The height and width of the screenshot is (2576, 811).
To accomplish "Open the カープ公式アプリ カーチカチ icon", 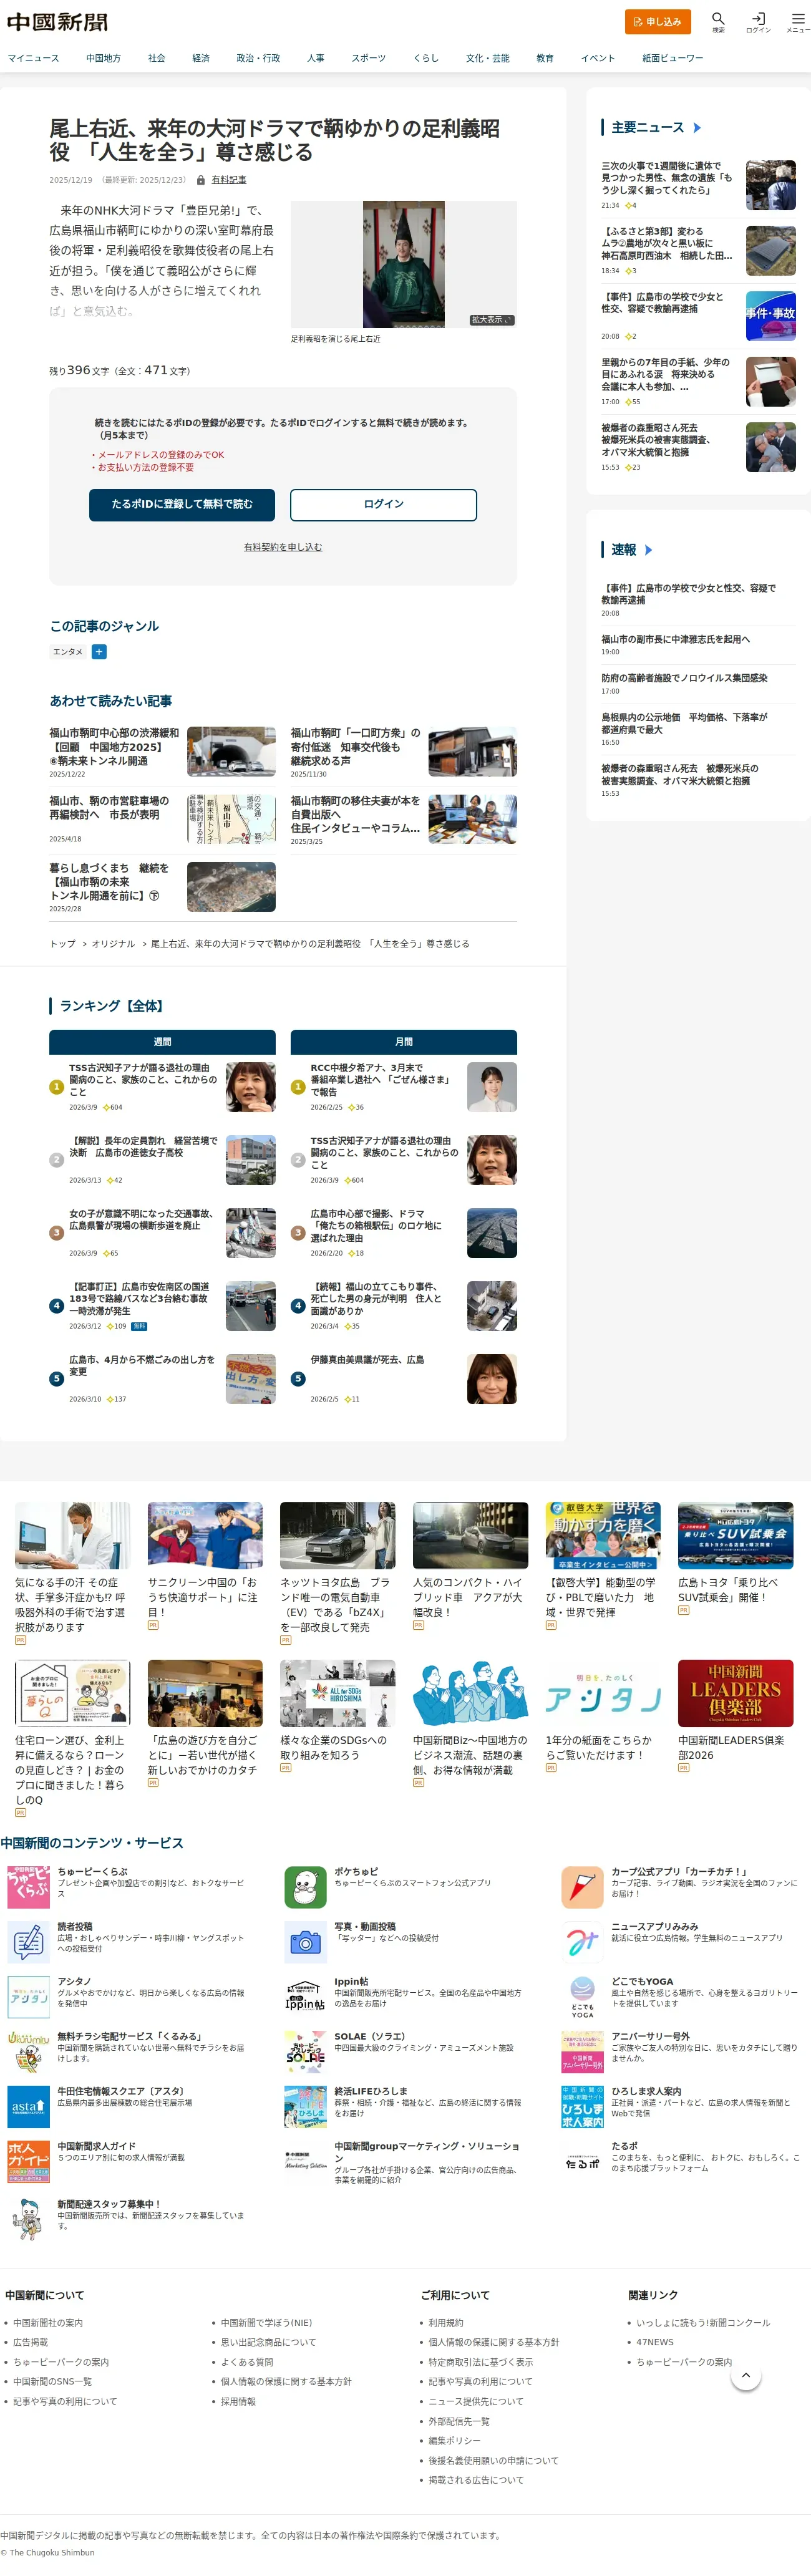I will [x=582, y=1886].
